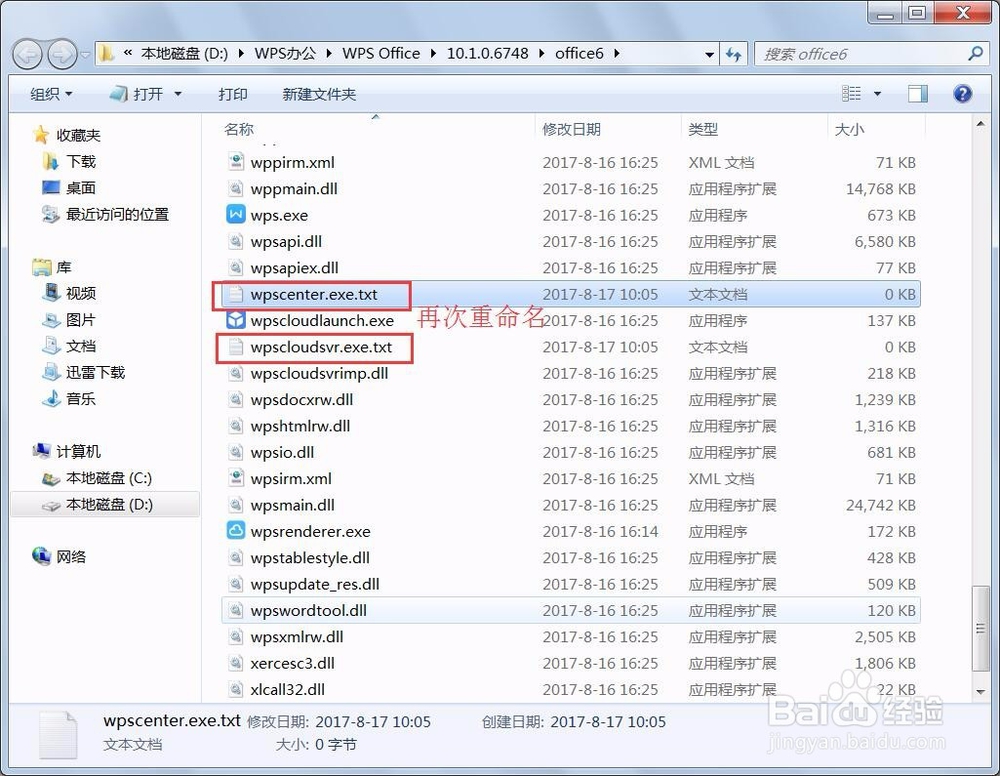Select file xercesc3.dll
Screen dimensions: 1000x776
(571, 663)
